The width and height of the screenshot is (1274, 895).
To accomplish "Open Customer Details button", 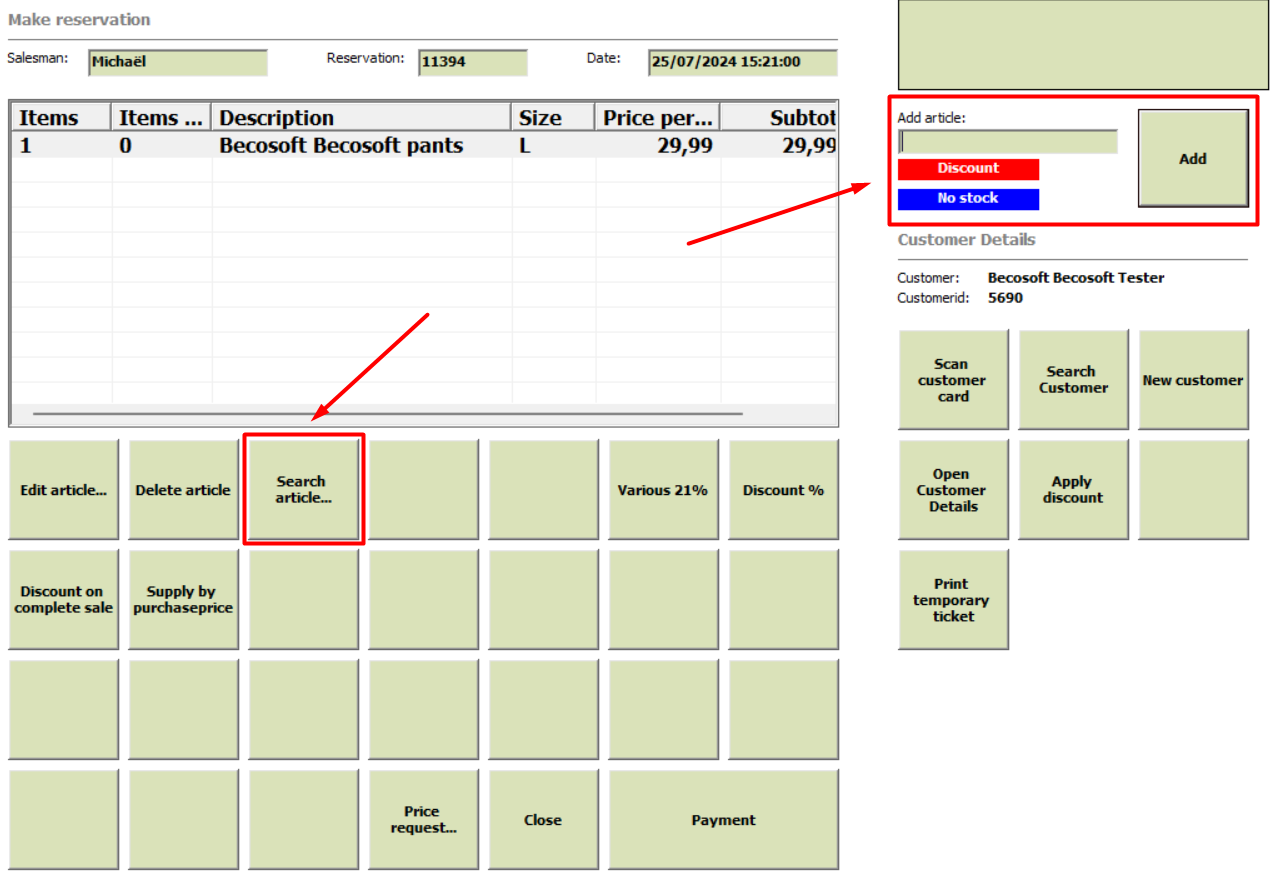I will [954, 490].
